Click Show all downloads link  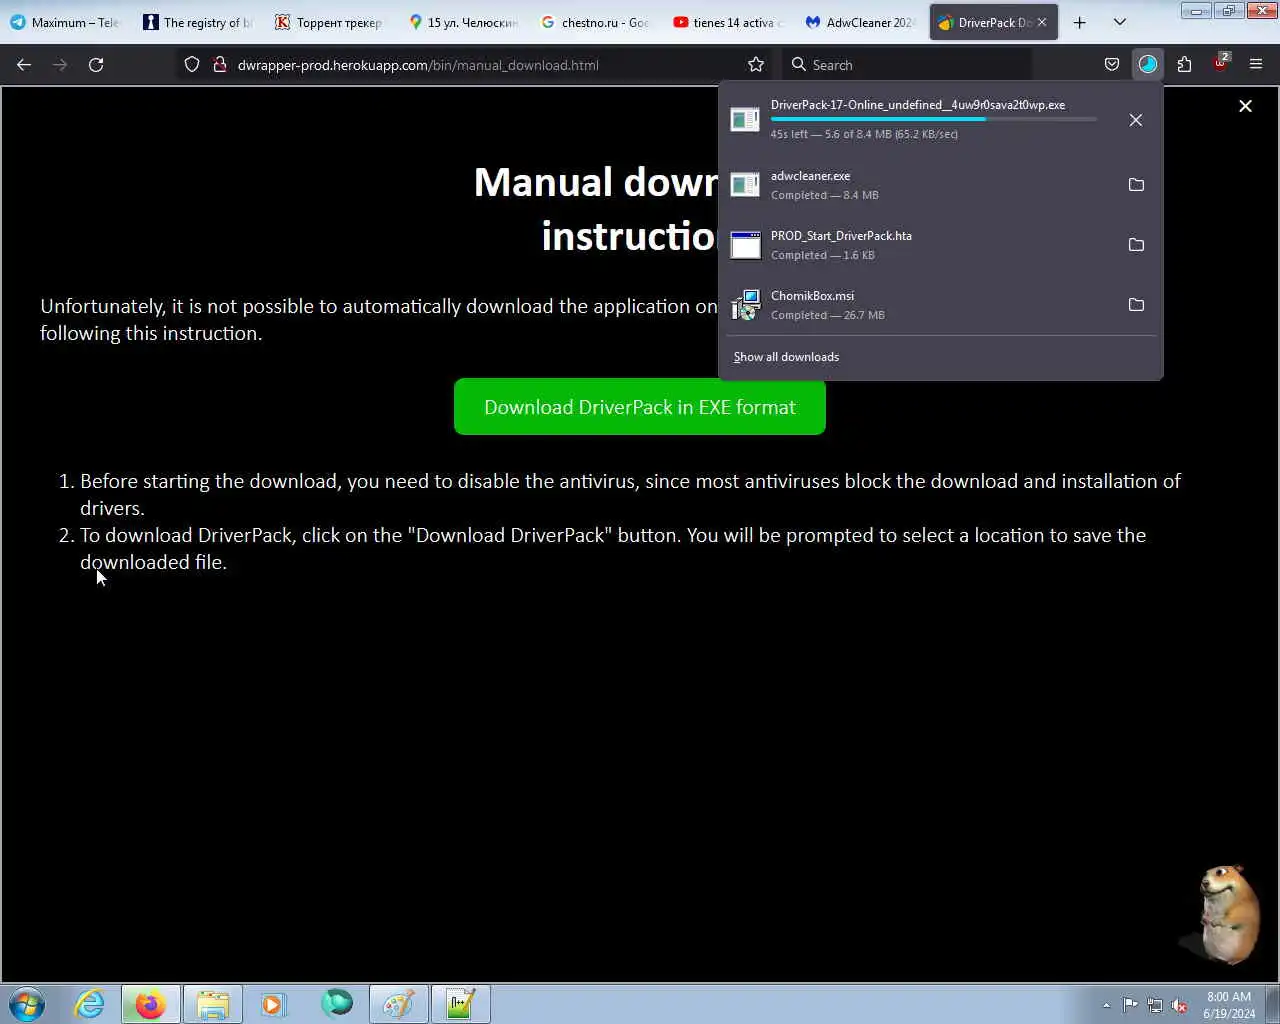click(x=786, y=357)
